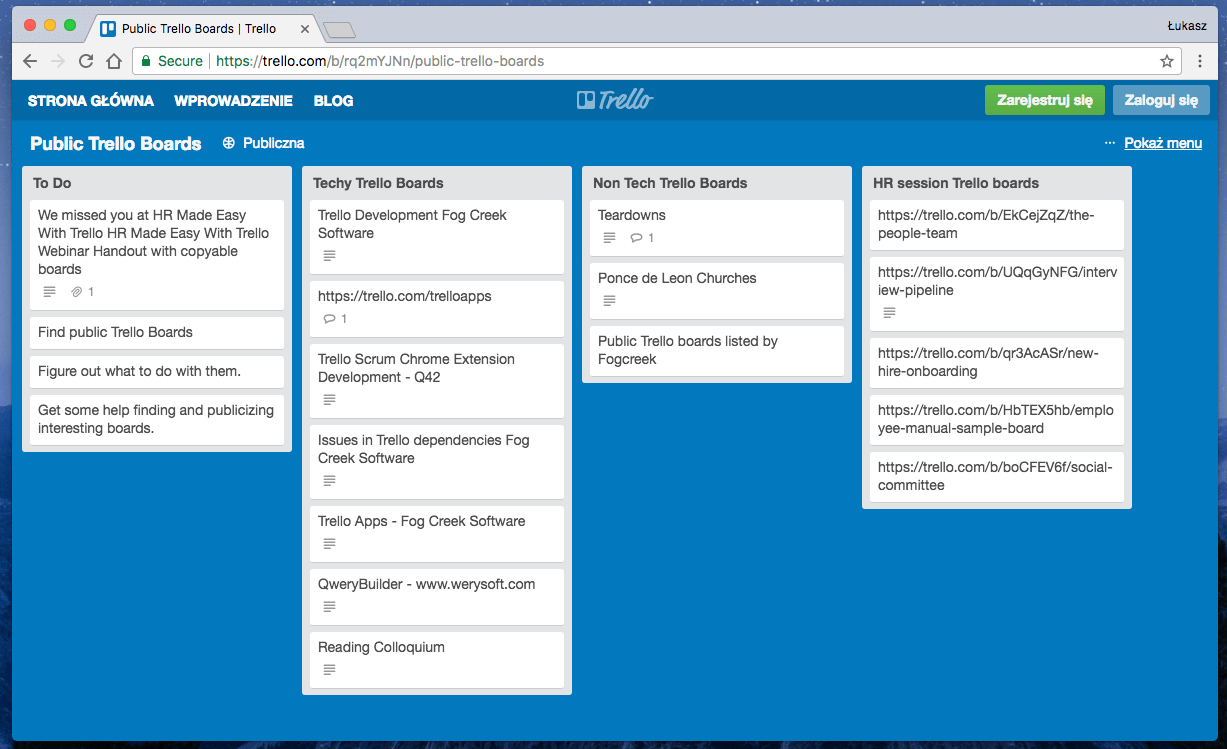Click the description icon on the HR Made Easy card

[x=49, y=292]
